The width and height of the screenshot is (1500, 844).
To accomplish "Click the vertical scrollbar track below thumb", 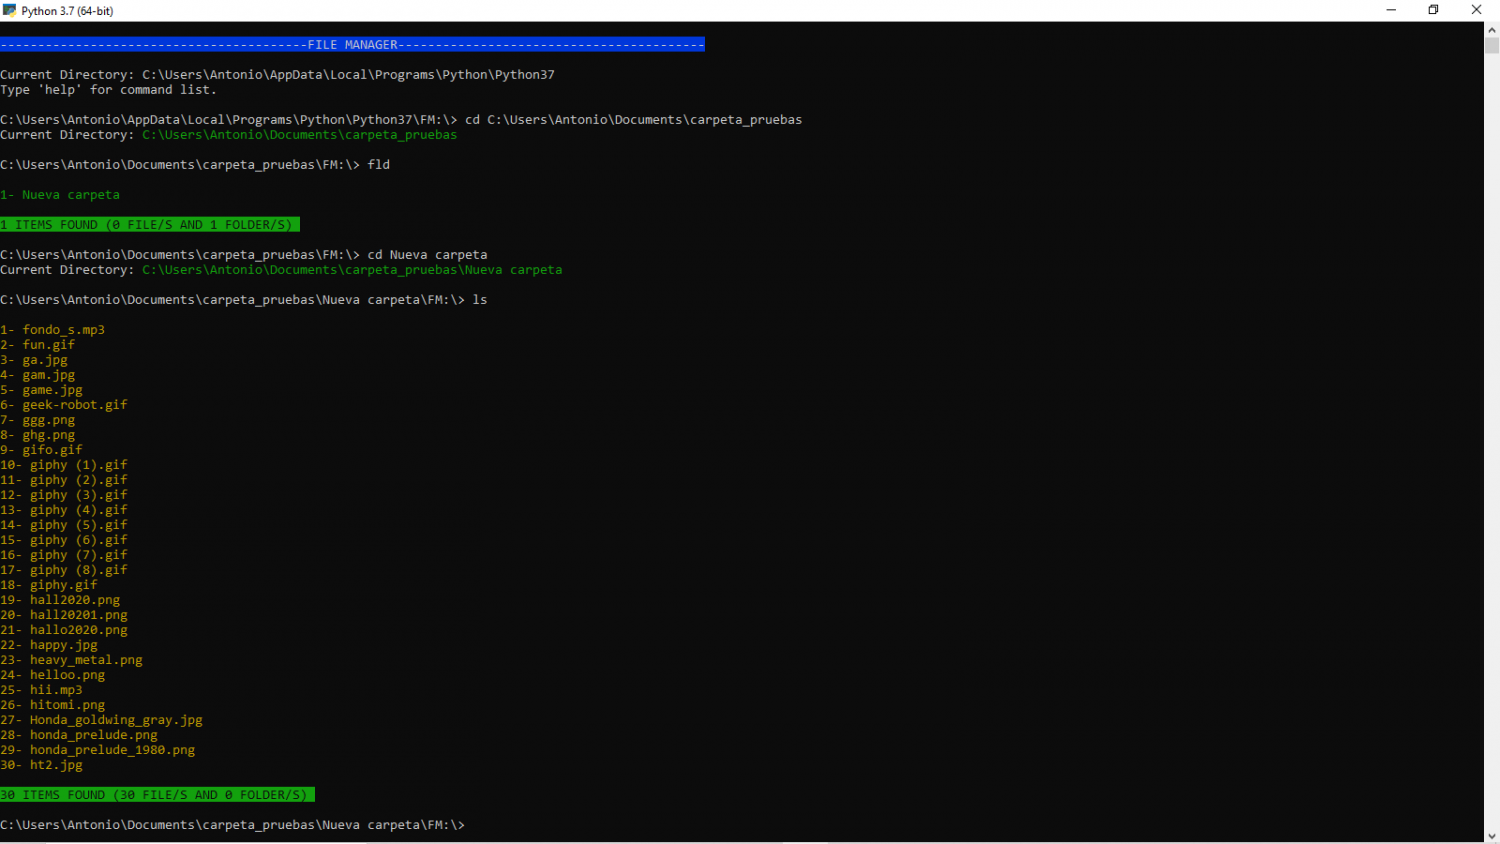I will (1491, 440).
